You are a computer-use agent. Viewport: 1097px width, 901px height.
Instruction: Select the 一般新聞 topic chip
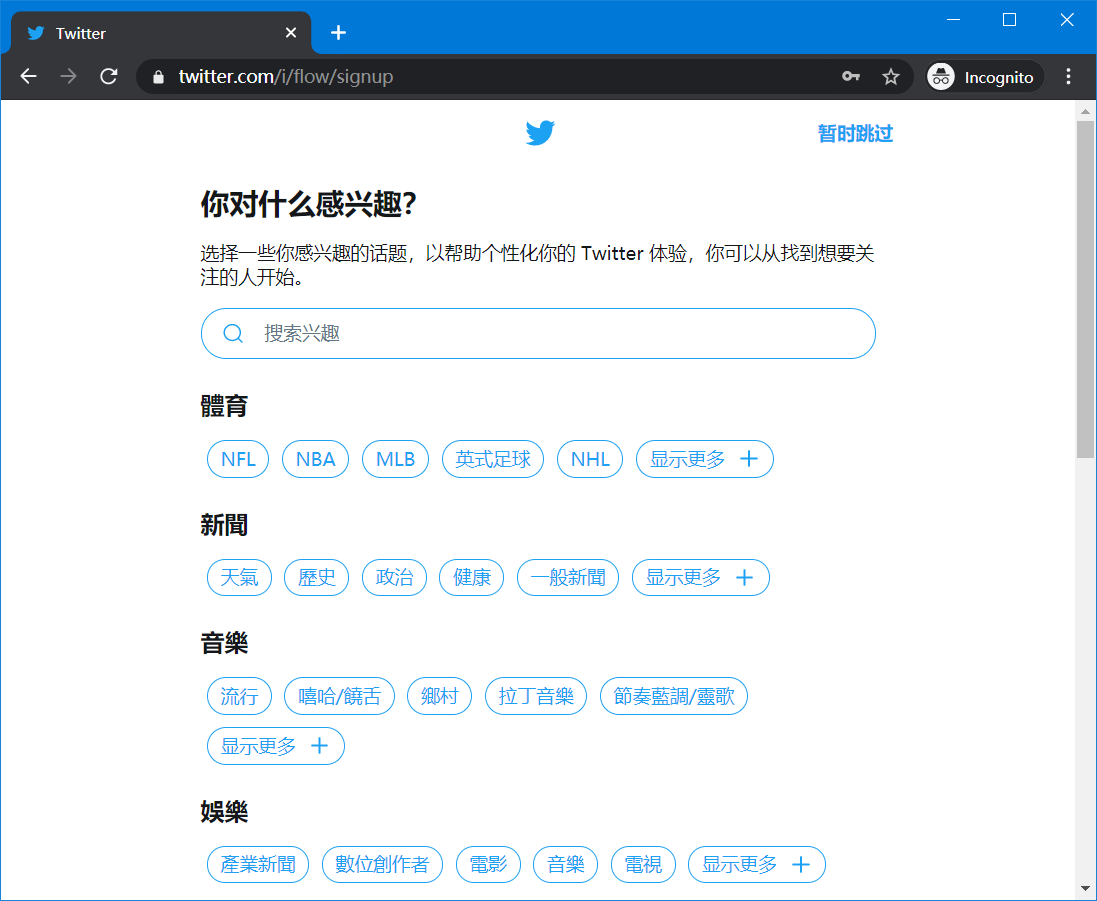pyautogui.click(x=568, y=577)
